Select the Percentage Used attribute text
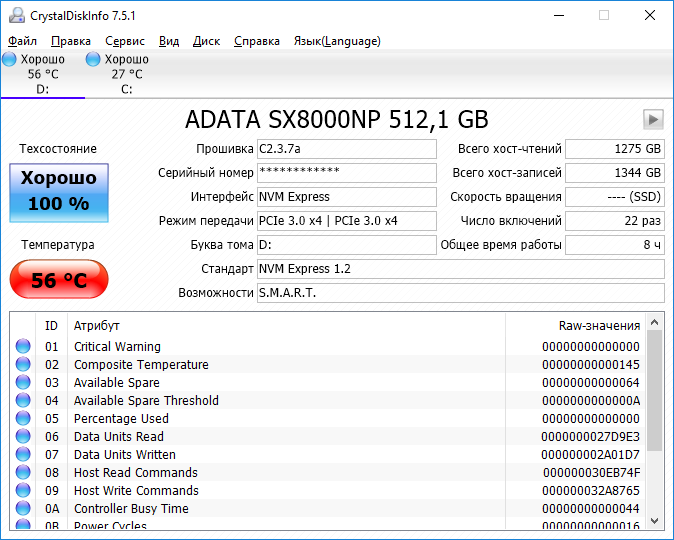The height and width of the screenshot is (540, 674). [121, 419]
